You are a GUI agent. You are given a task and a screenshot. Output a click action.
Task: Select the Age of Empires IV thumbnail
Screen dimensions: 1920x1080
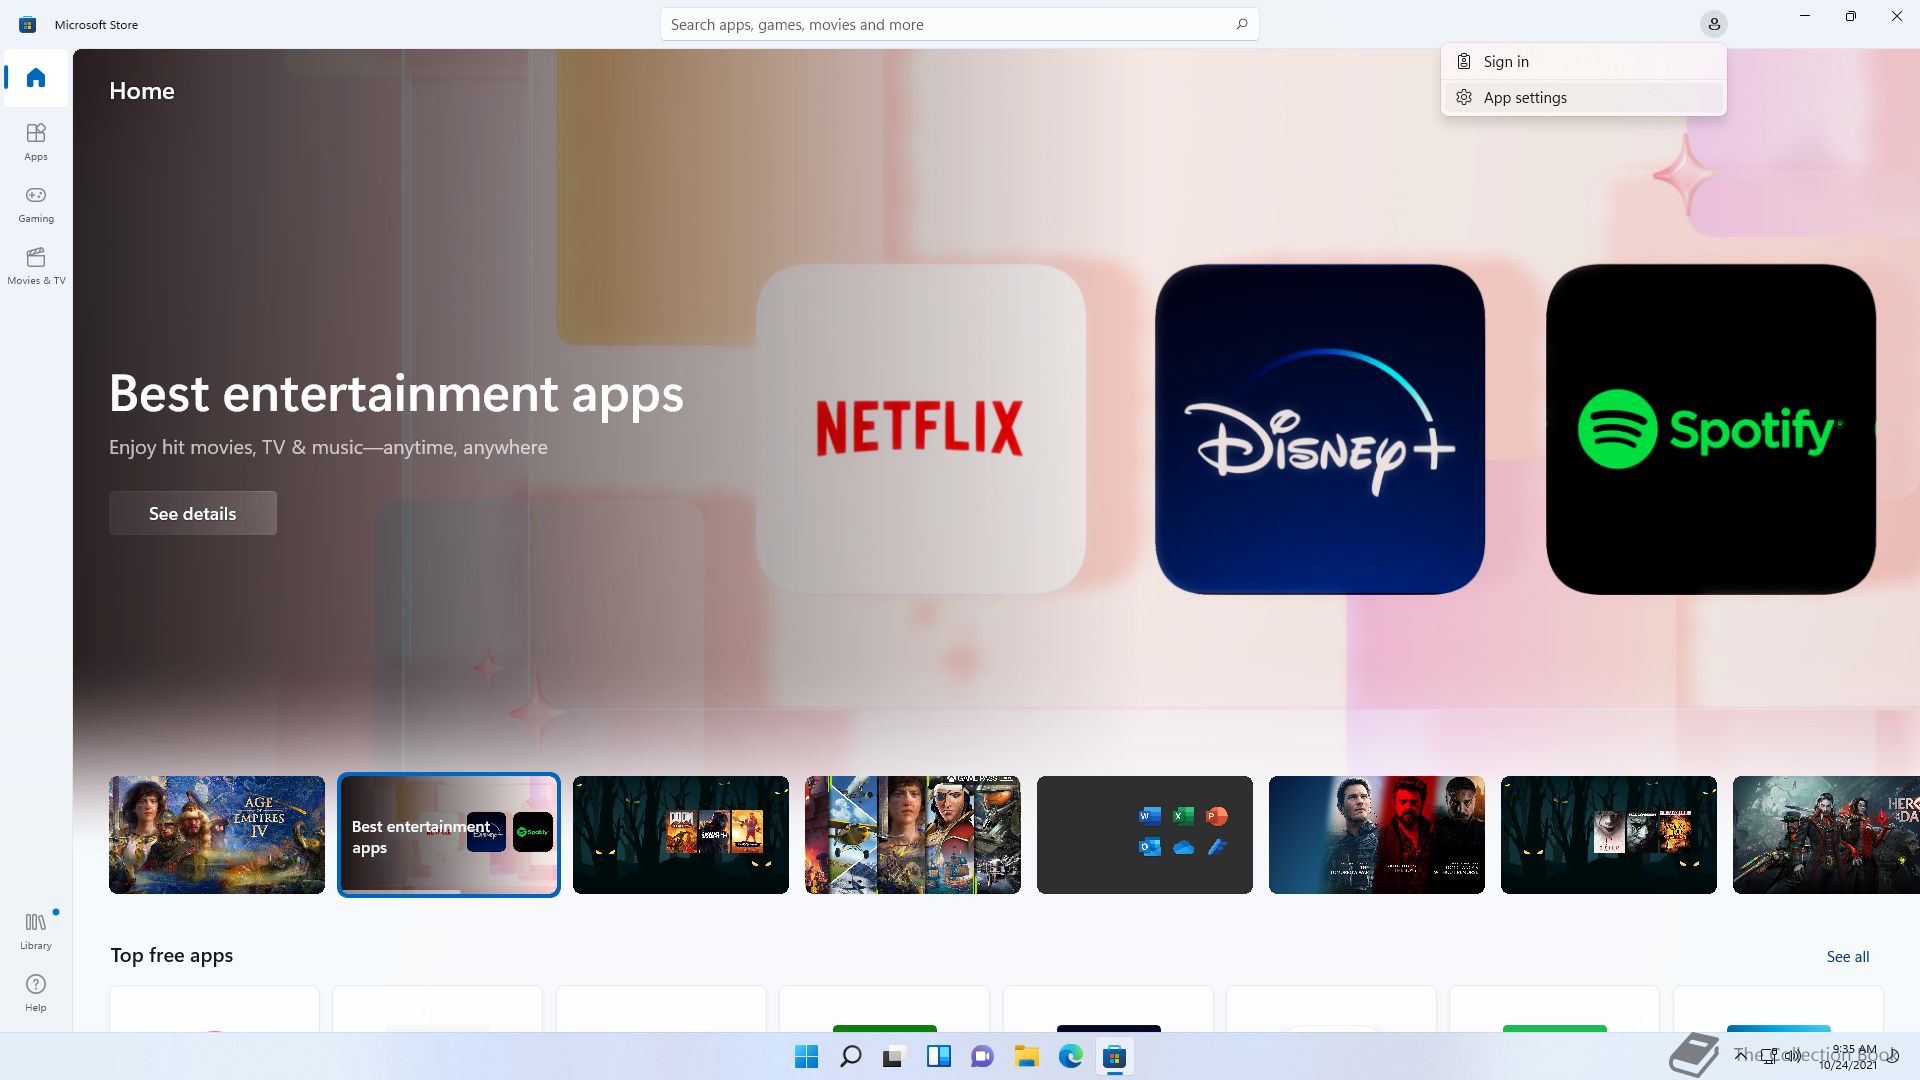click(x=217, y=835)
